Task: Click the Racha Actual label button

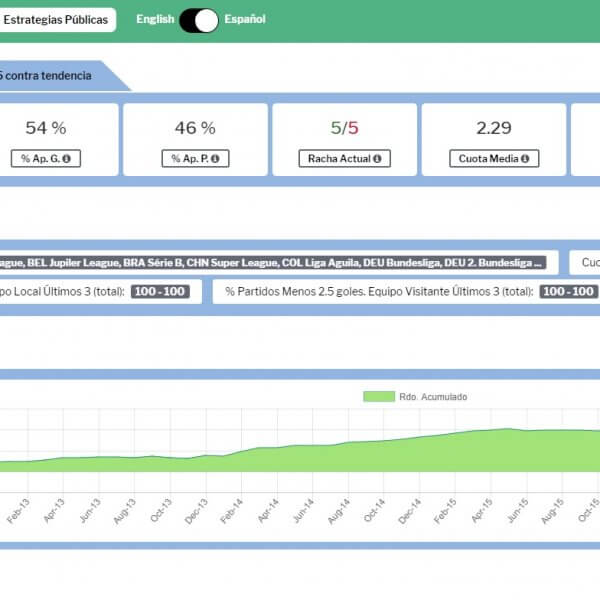Action: pos(345,158)
